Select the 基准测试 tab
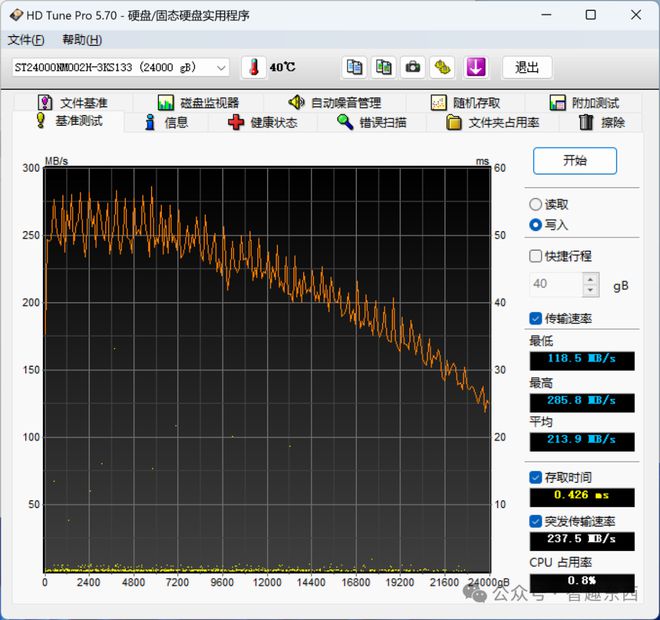The height and width of the screenshot is (620, 660). (x=69, y=121)
